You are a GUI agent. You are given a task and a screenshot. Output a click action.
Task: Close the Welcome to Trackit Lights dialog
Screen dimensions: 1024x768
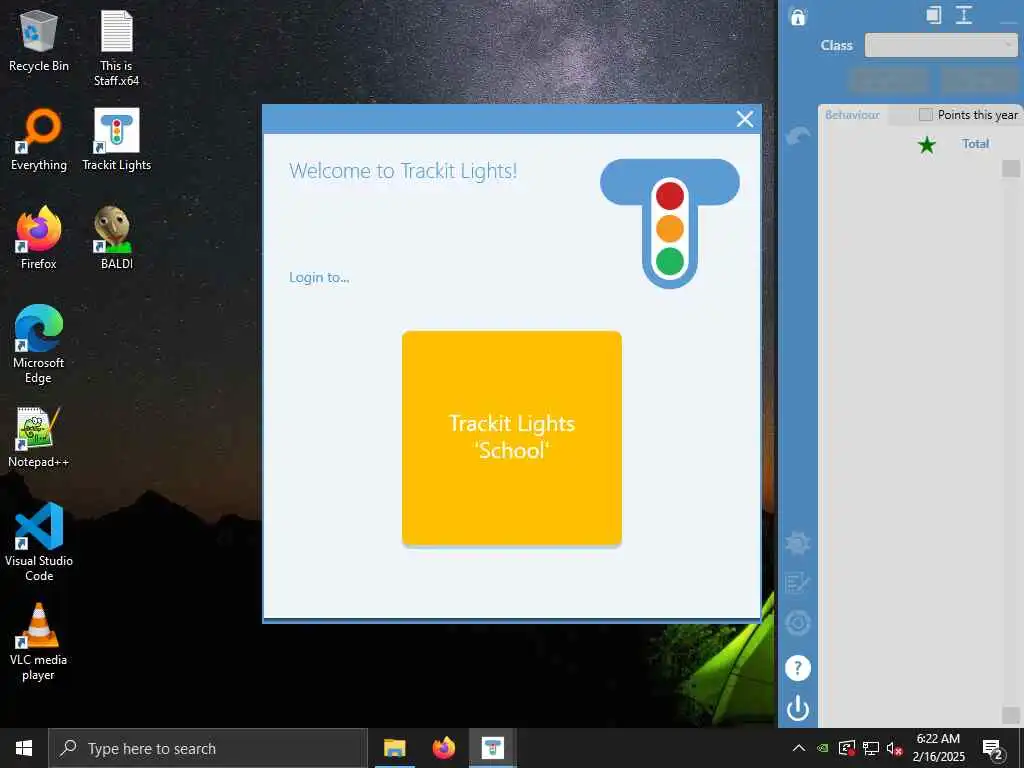pyautogui.click(x=744, y=119)
